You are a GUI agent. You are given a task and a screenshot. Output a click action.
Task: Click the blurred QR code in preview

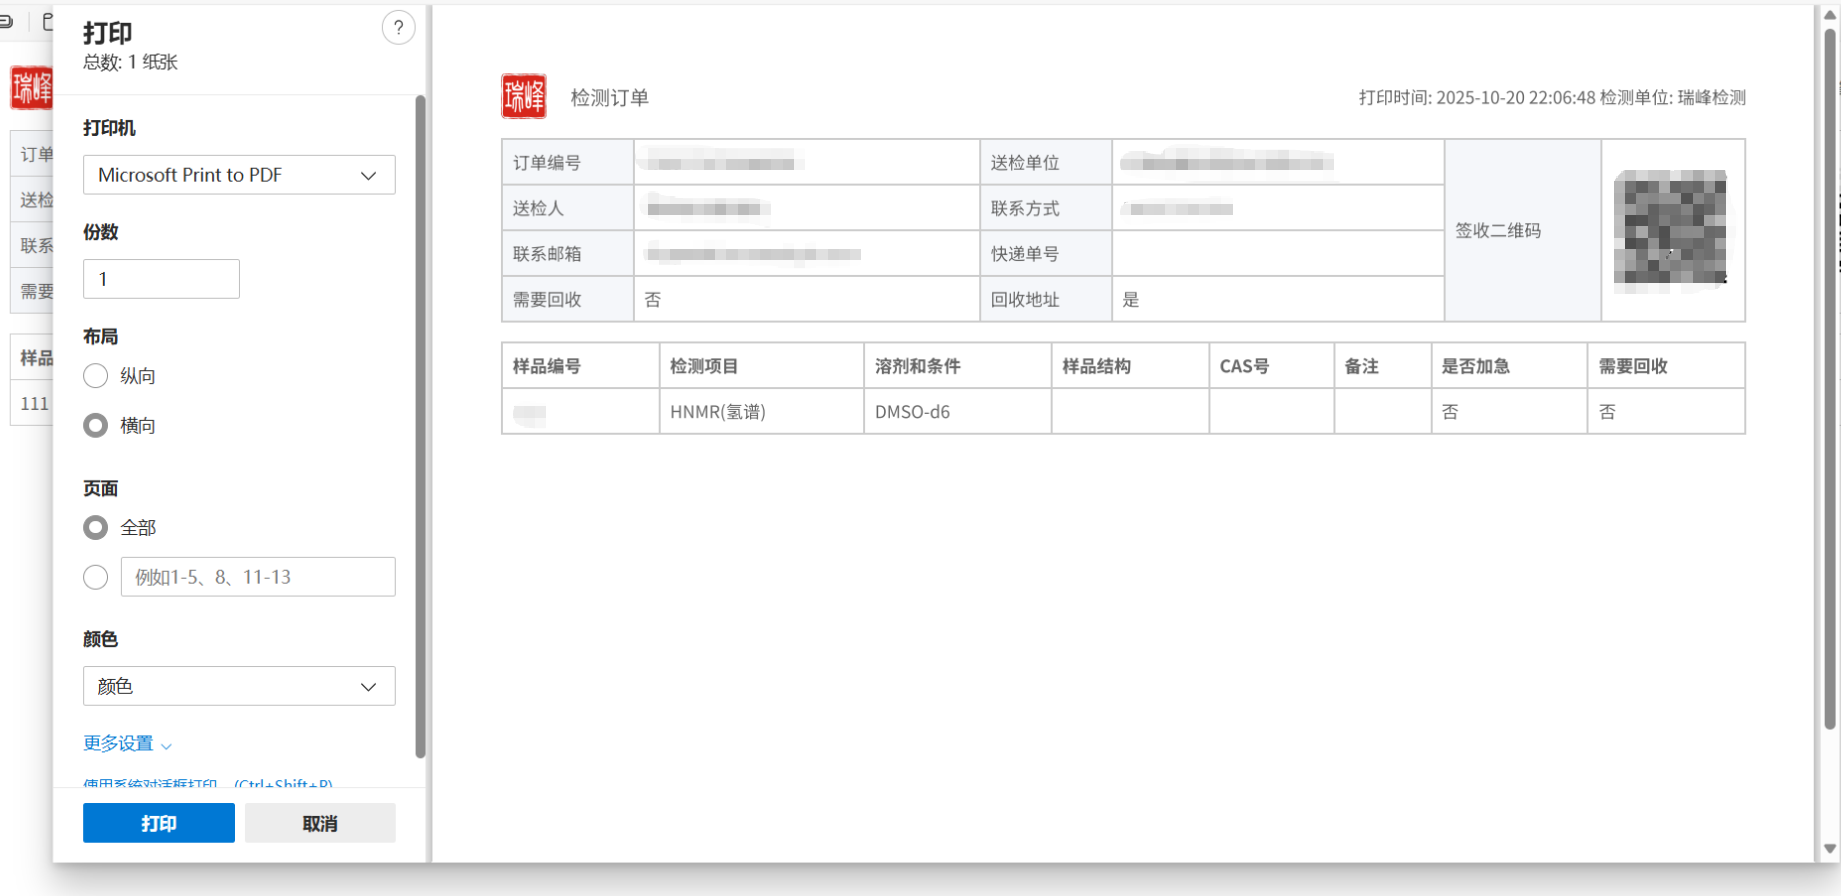(x=1670, y=230)
